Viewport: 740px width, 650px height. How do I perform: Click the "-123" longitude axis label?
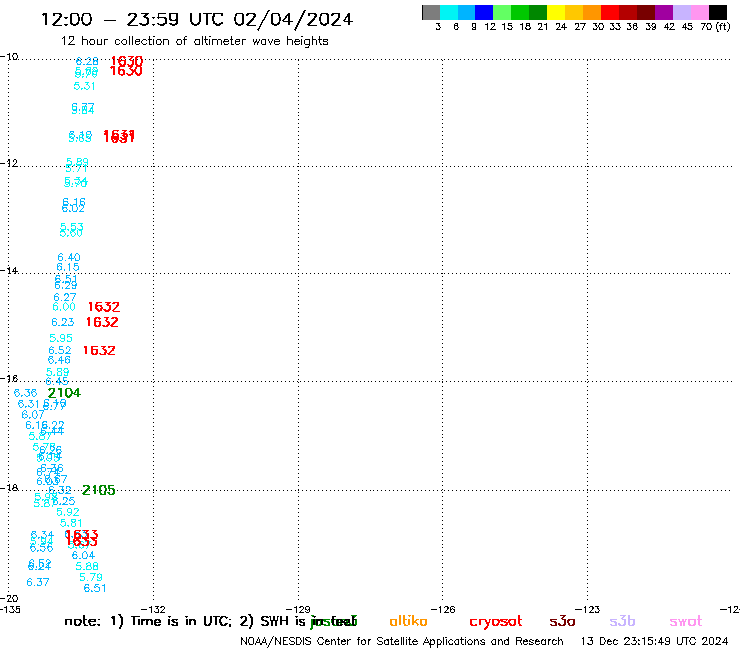587,609
